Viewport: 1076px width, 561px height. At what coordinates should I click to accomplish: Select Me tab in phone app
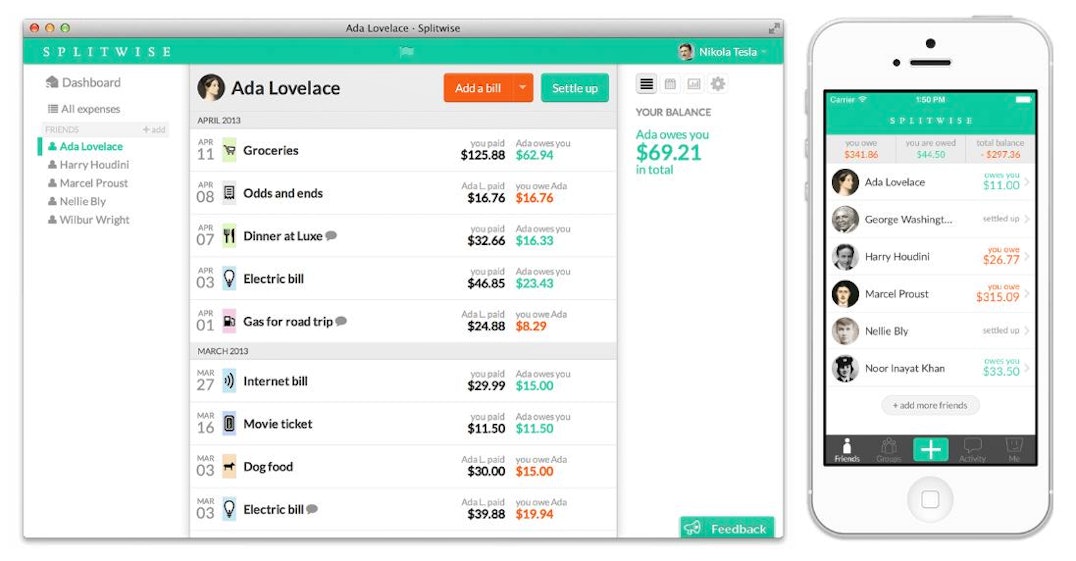tap(1014, 451)
